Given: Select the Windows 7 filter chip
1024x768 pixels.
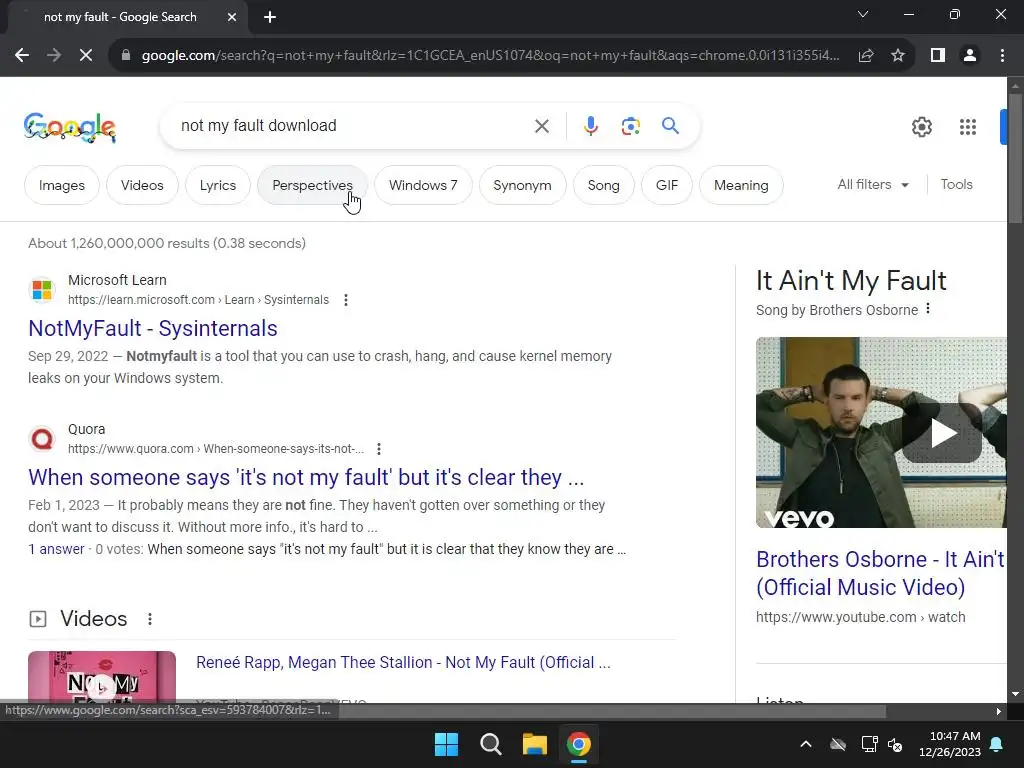Looking at the screenshot, I should coord(423,185).
